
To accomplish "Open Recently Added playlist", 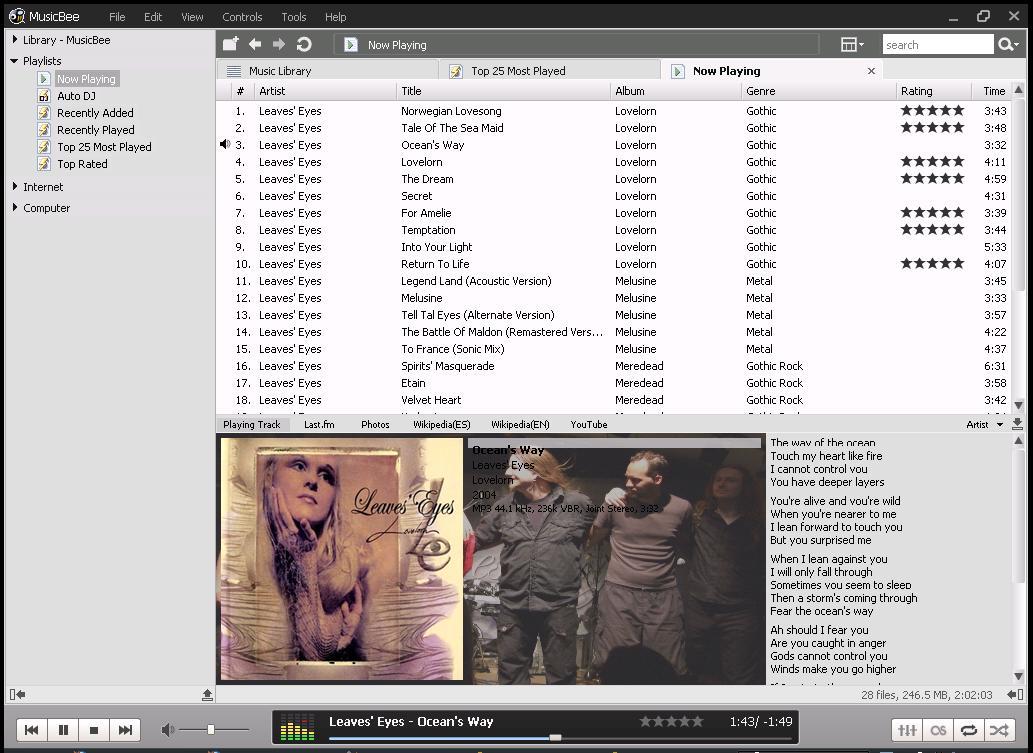I will [95, 113].
